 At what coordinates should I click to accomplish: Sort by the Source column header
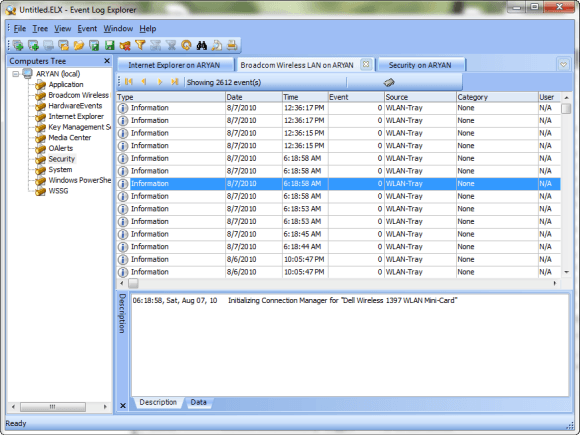point(420,97)
